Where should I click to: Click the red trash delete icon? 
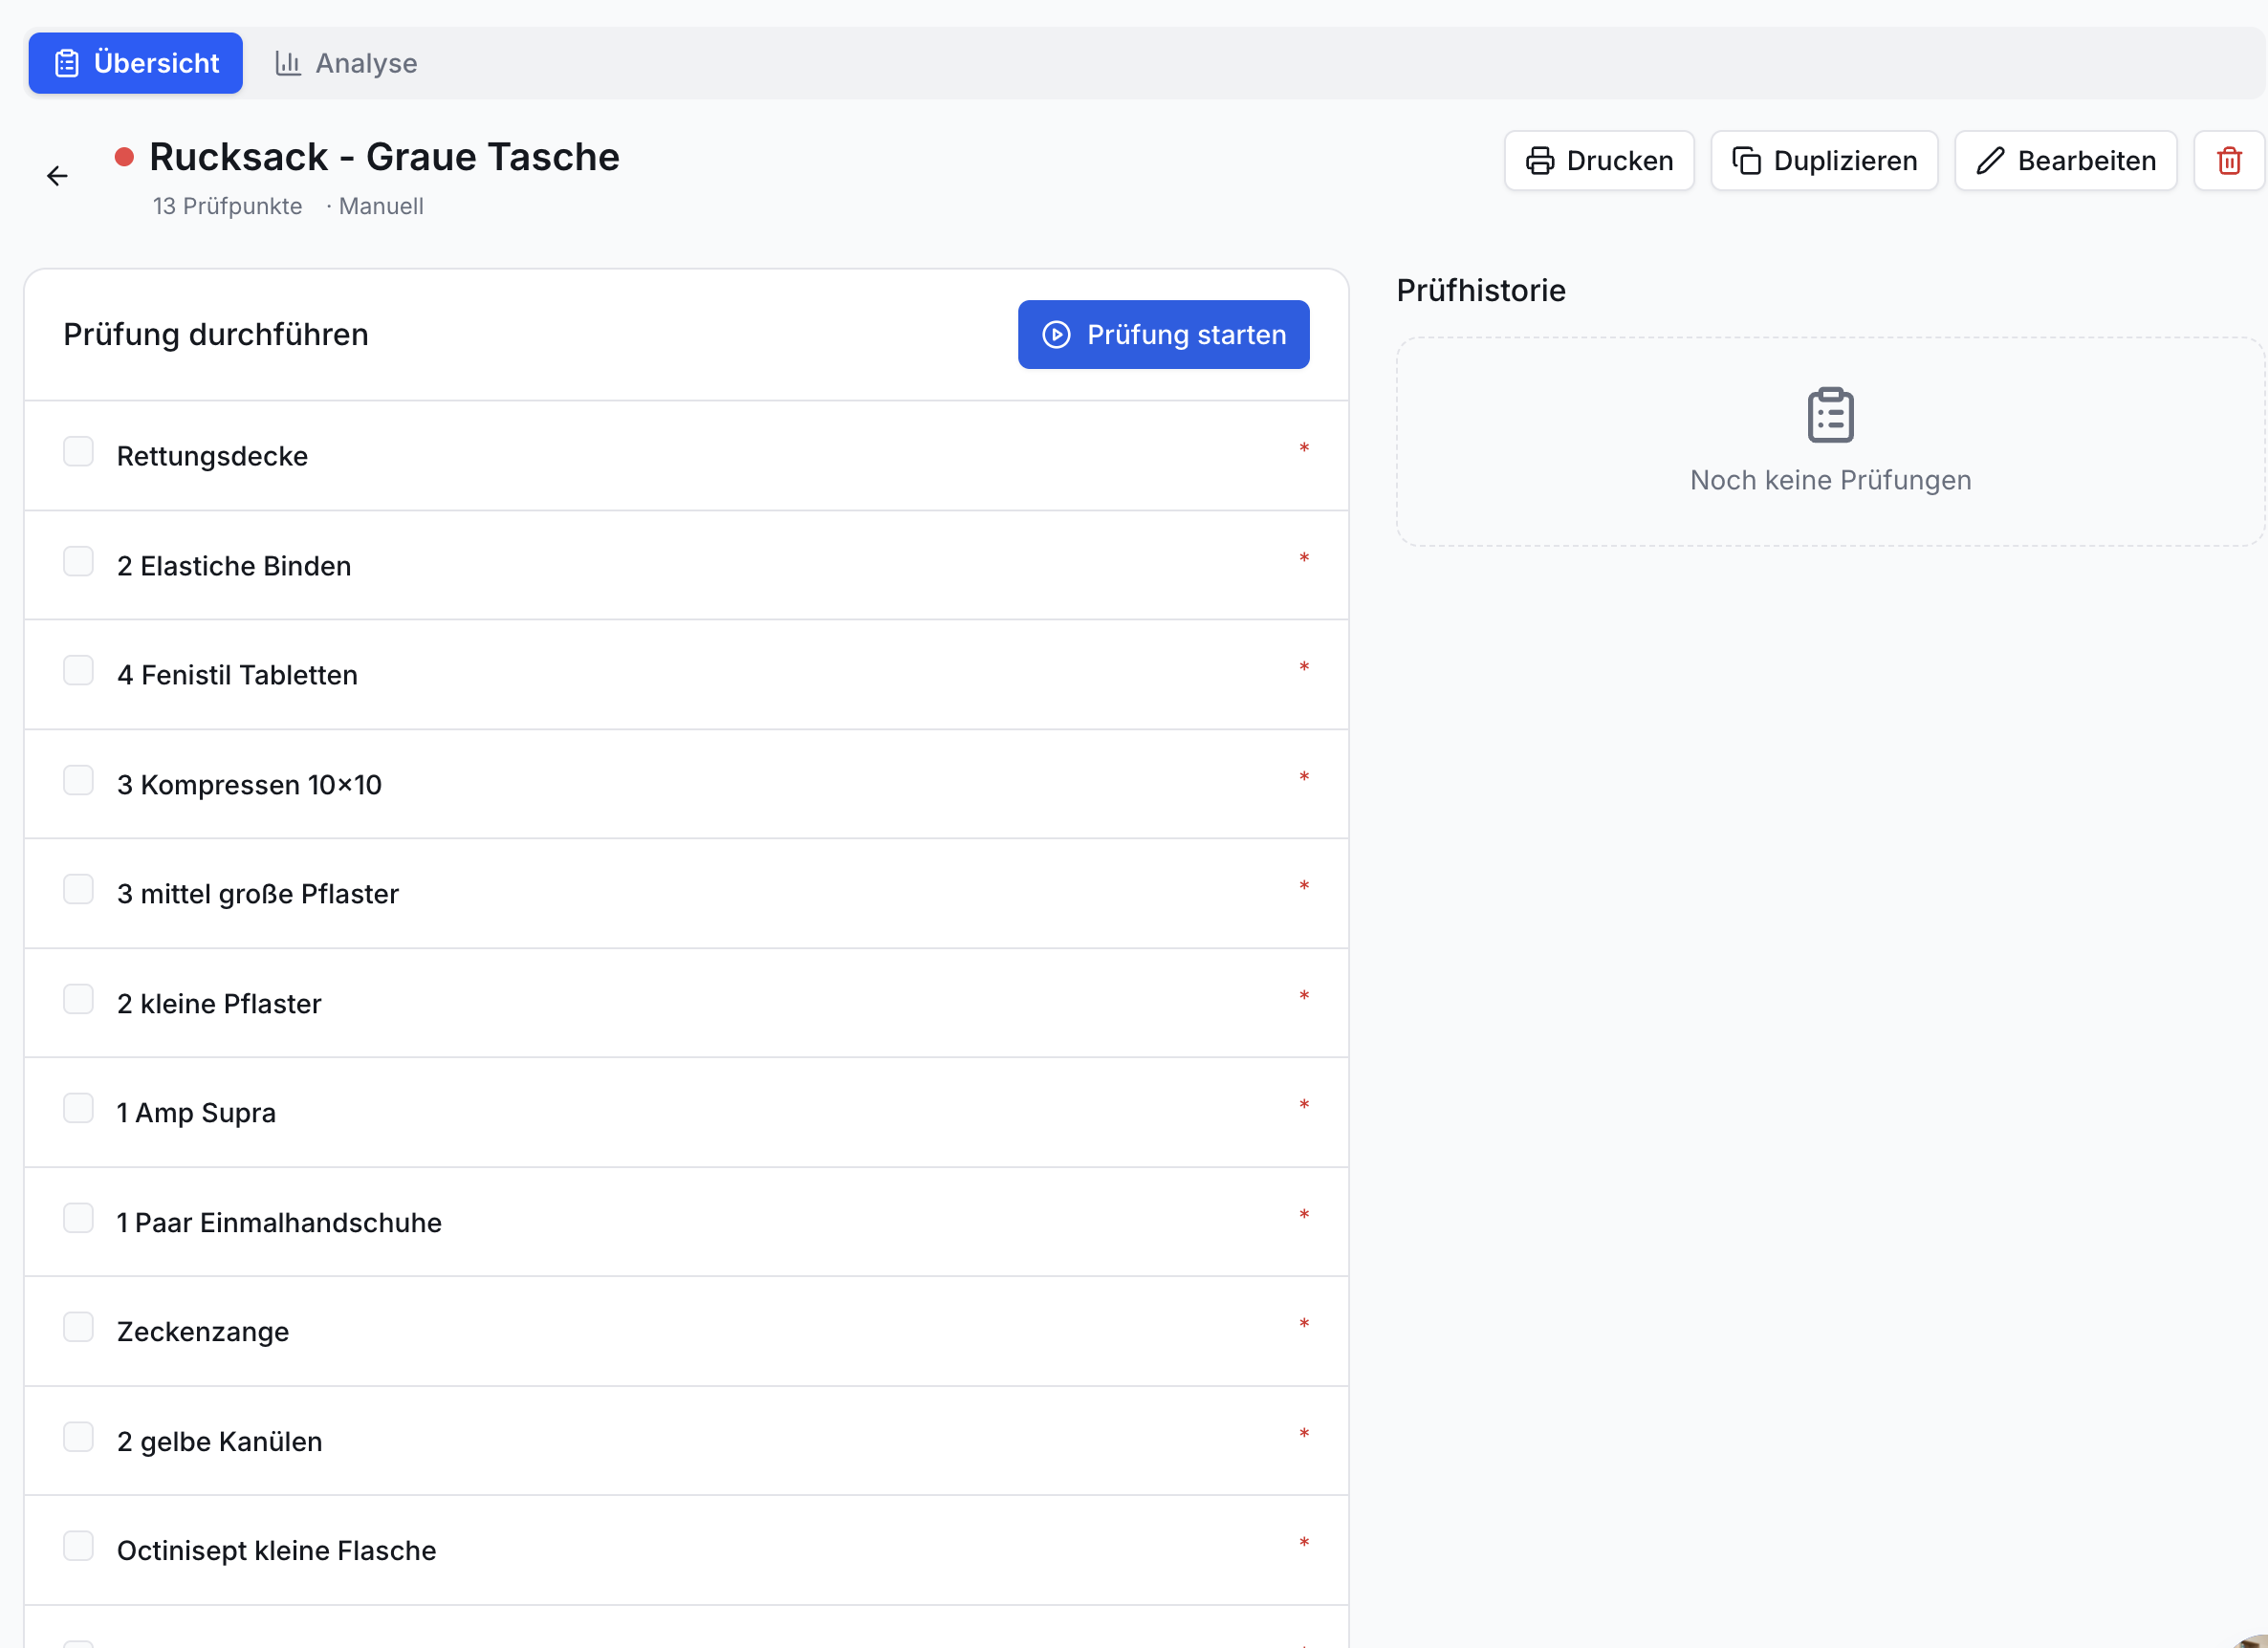pos(2229,160)
